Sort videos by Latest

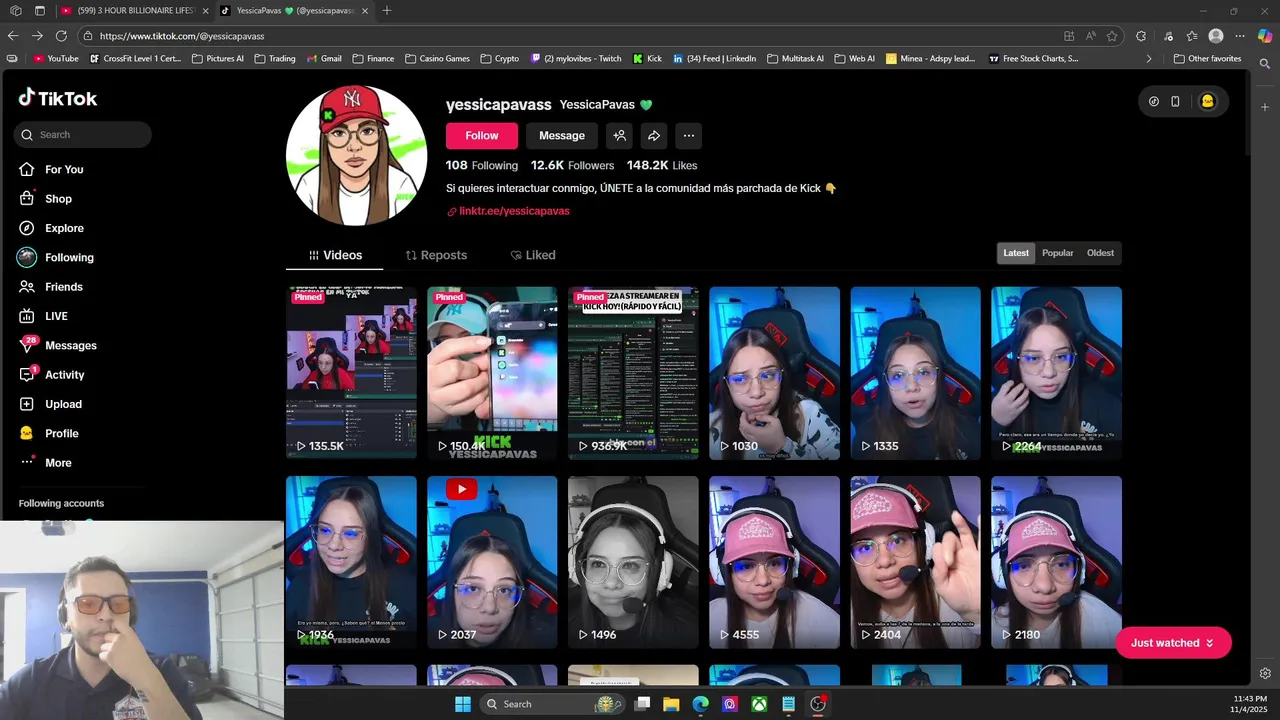[x=1016, y=253]
